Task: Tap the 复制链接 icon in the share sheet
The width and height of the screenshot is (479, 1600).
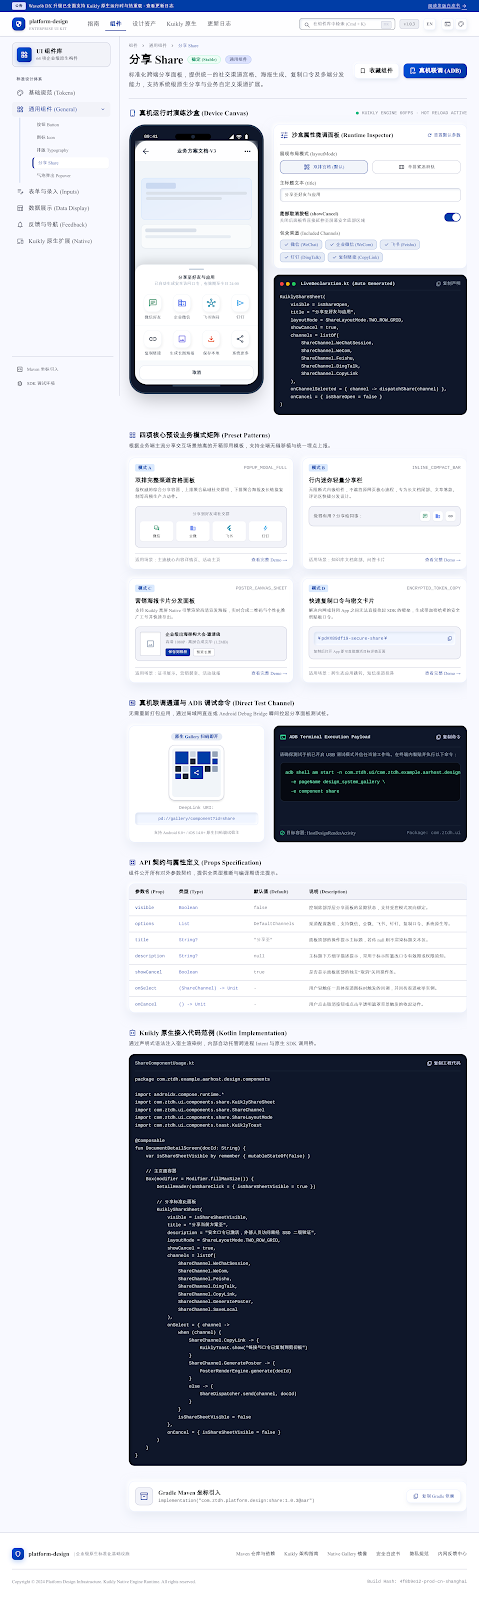Action: [x=153, y=341]
